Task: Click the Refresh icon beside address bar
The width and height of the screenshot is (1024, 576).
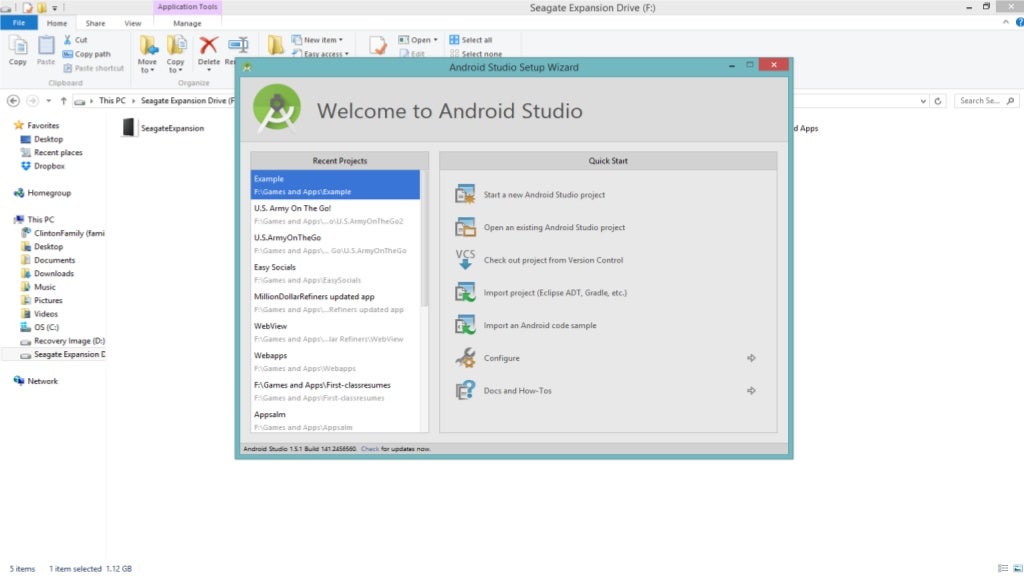Action: [x=938, y=101]
